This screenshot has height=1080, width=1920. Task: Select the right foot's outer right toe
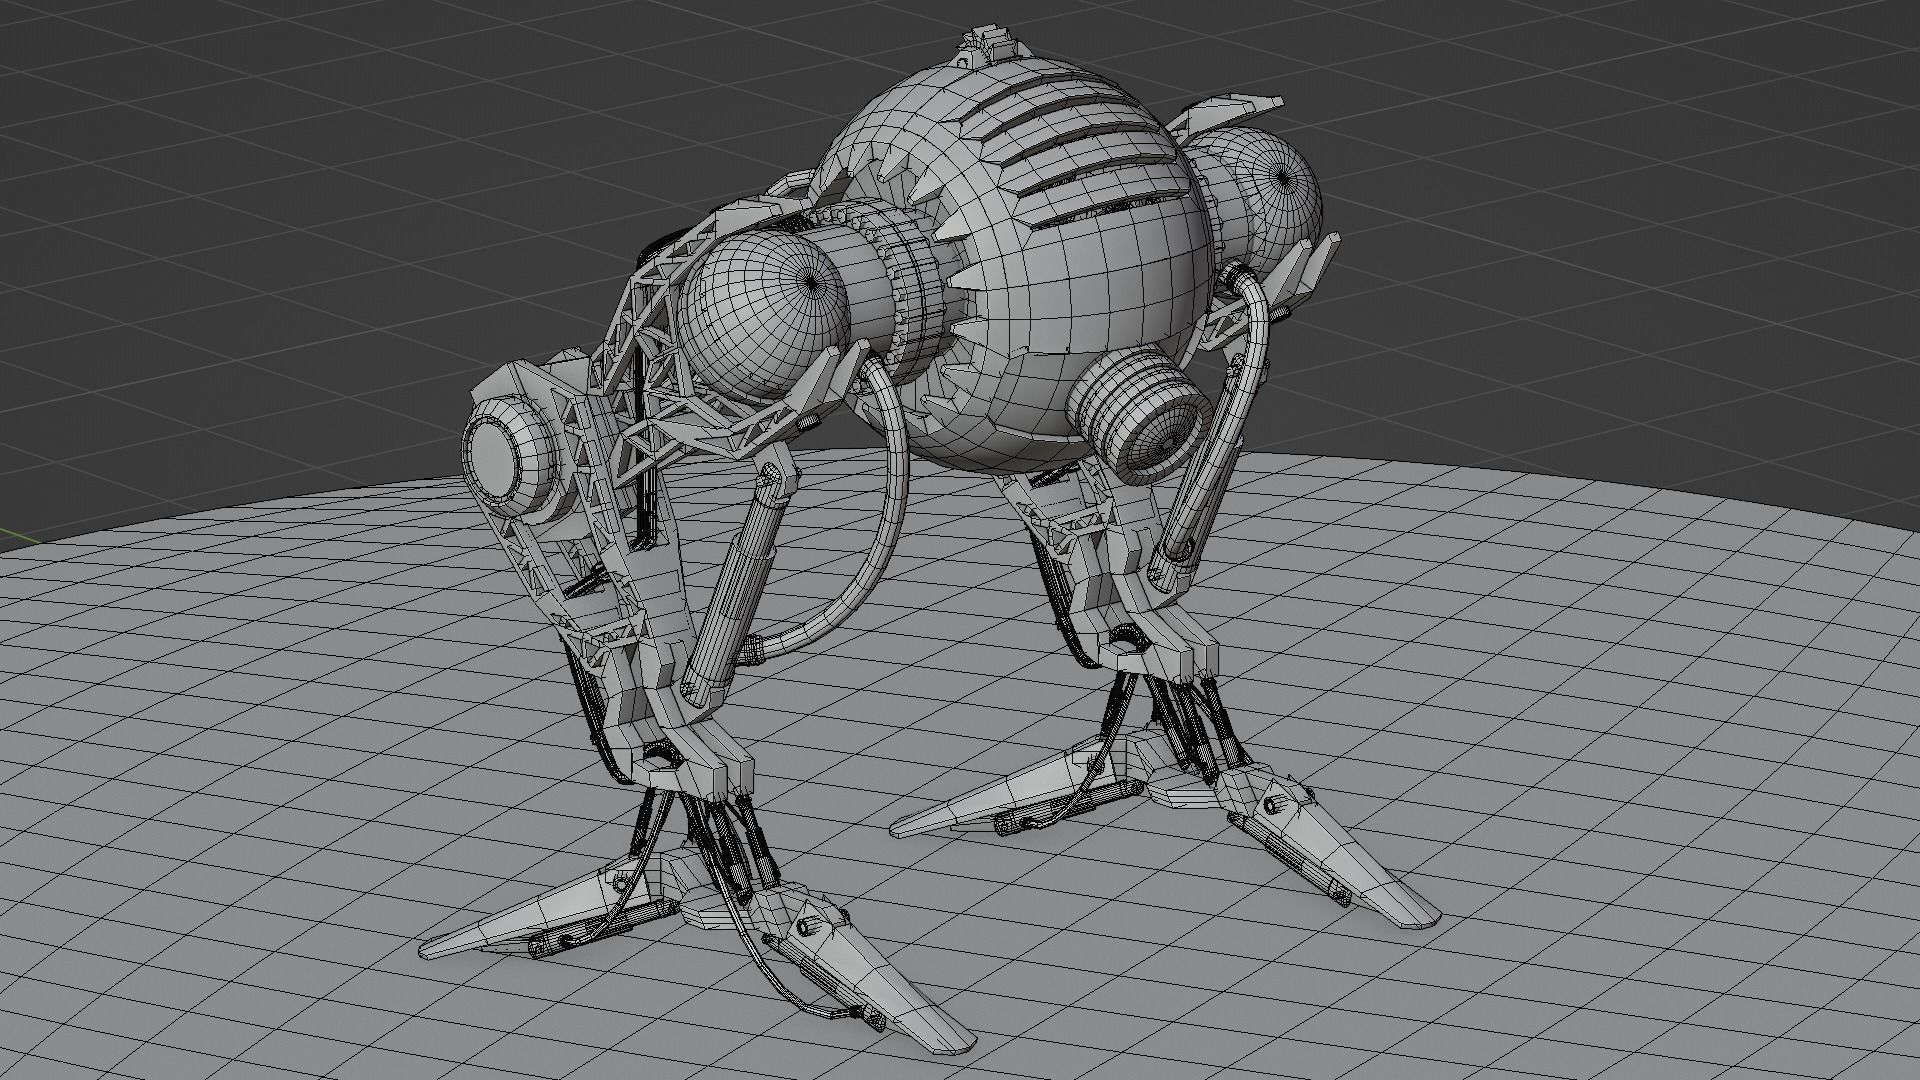pyautogui.click(x=1340, y=850)
